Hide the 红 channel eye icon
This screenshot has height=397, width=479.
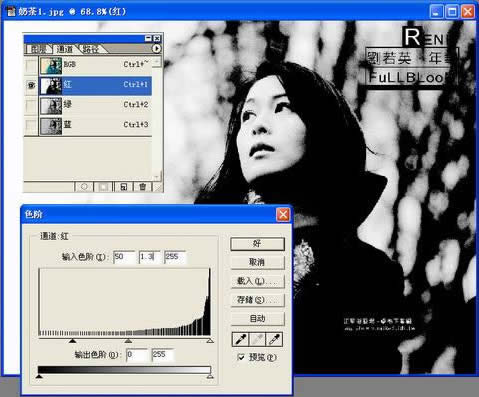point(31,85)
